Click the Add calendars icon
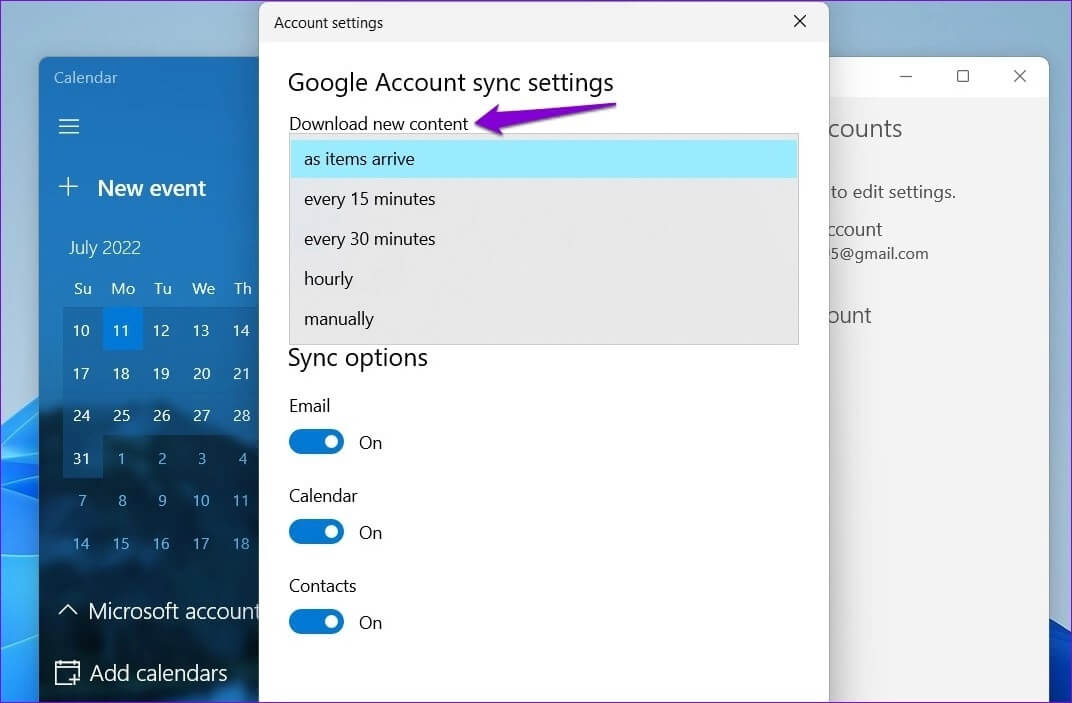 [x=67, y=673]
